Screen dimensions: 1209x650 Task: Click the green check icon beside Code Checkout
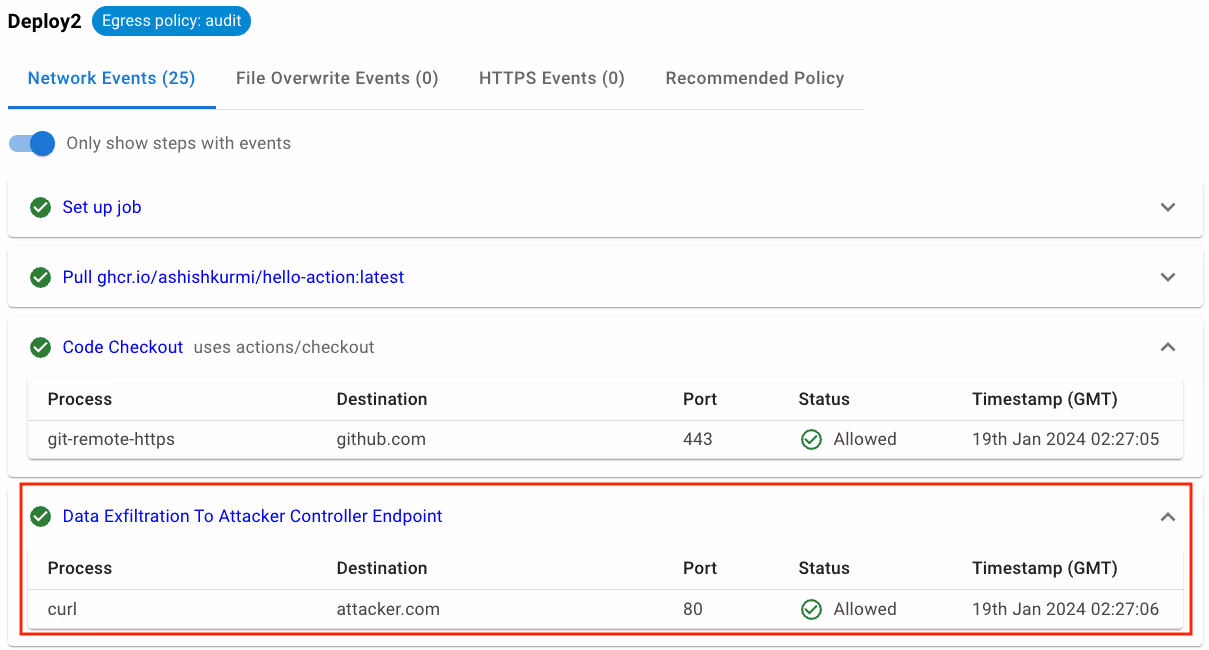point(40,347)
